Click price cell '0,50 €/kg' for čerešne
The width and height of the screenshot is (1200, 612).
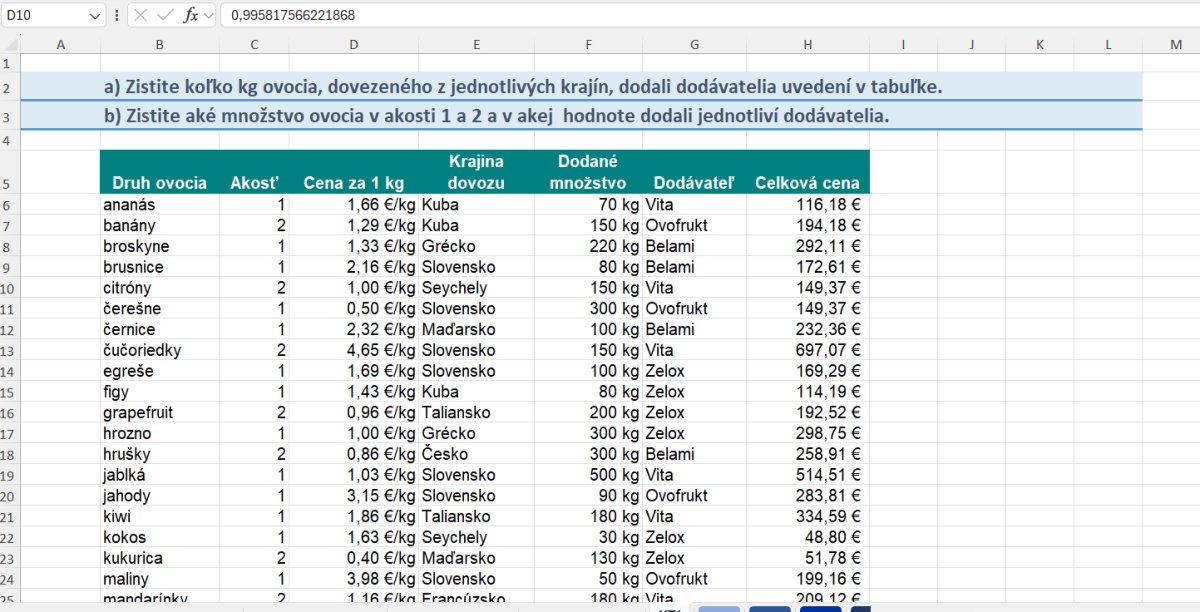(354, 309)
